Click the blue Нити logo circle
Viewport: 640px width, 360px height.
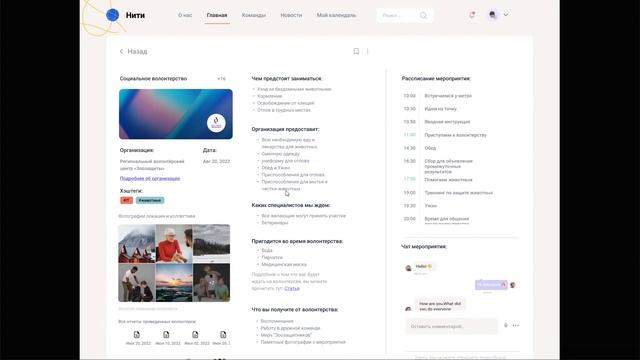point(112,15)
